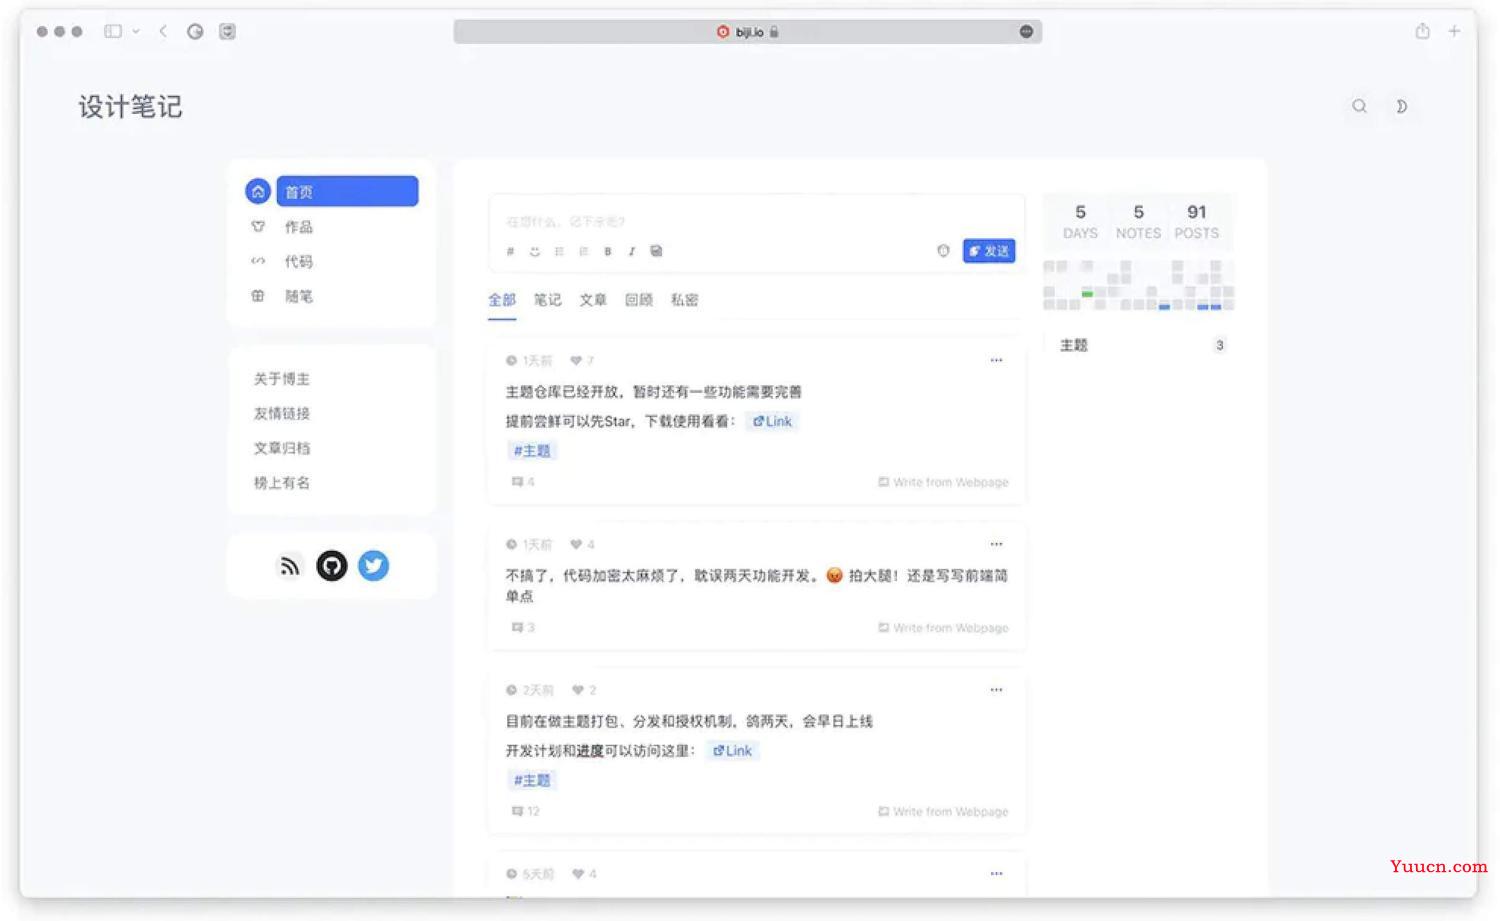Open the first post's more options menu
The height and width of the screenshot is (921, 1500).
pos(996,360)
